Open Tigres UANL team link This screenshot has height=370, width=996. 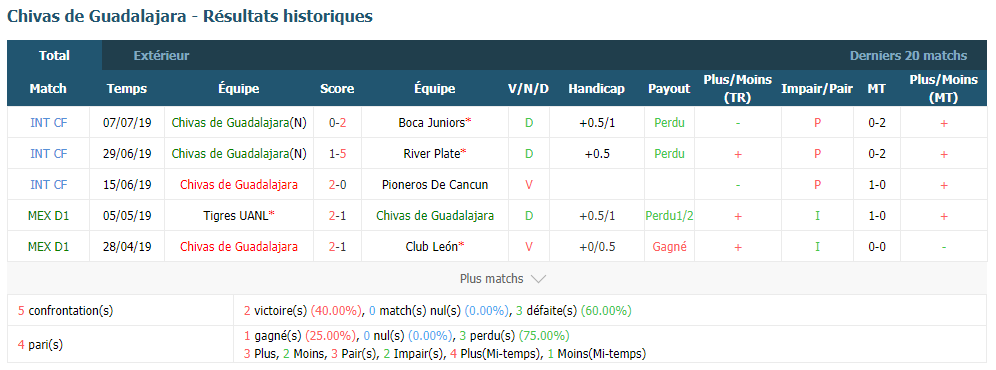[239, 216]
